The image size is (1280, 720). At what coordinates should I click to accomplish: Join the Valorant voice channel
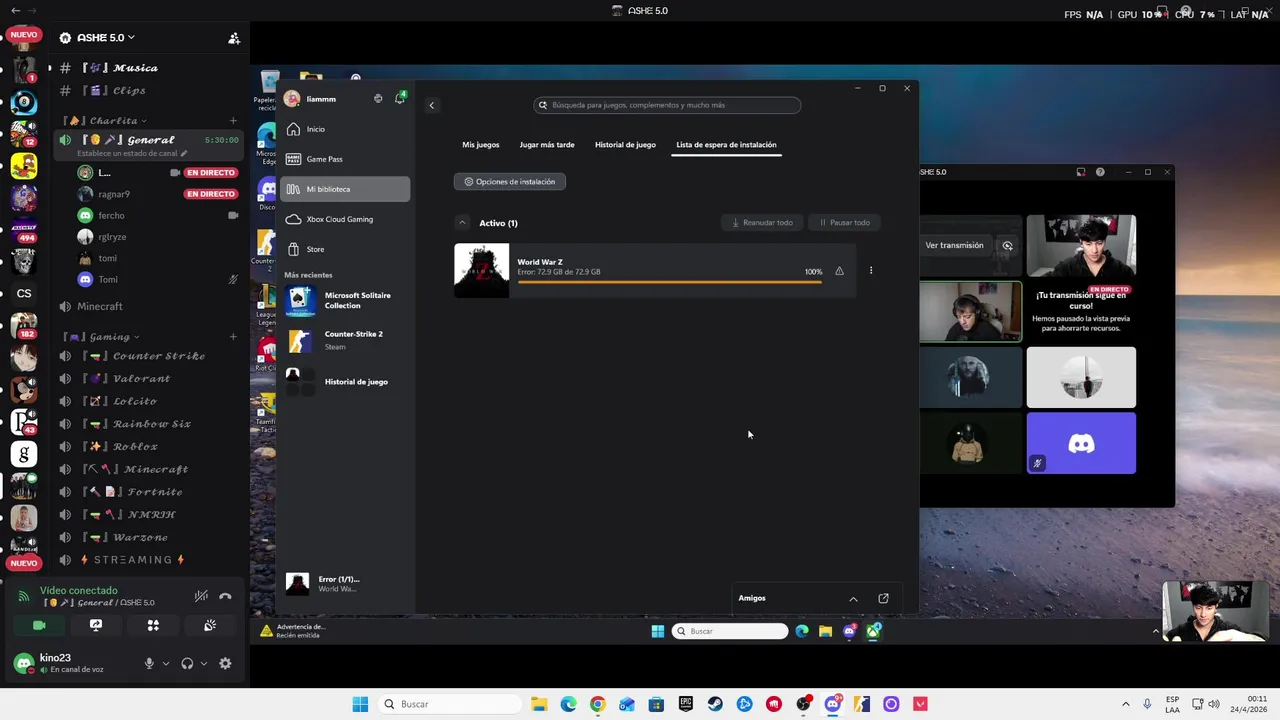pos(150,379)
